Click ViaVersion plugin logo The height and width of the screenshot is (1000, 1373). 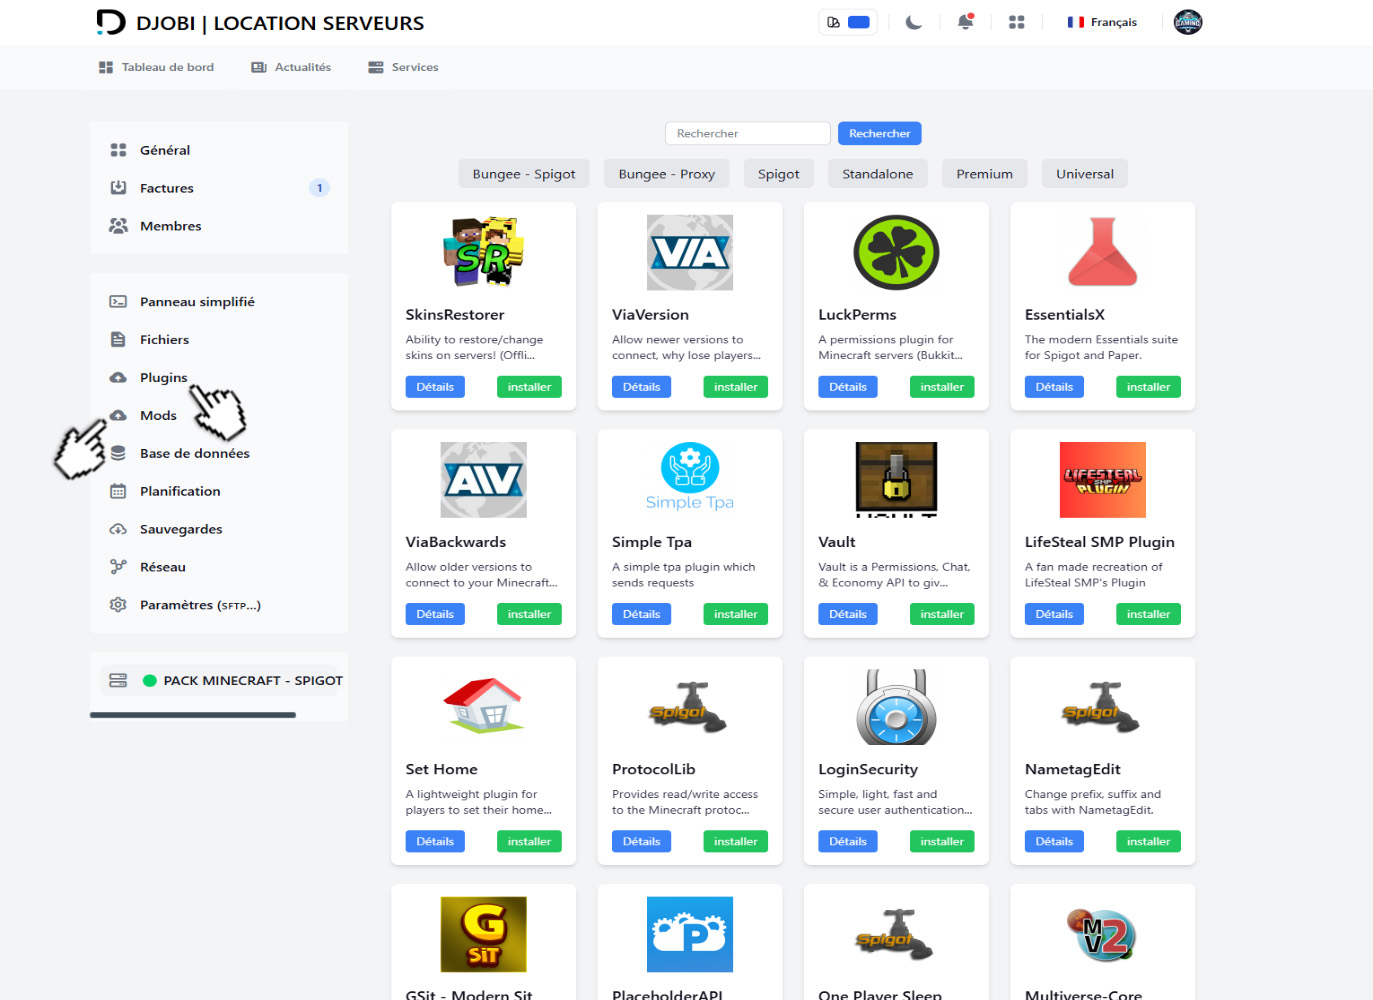tap(690, 253)
